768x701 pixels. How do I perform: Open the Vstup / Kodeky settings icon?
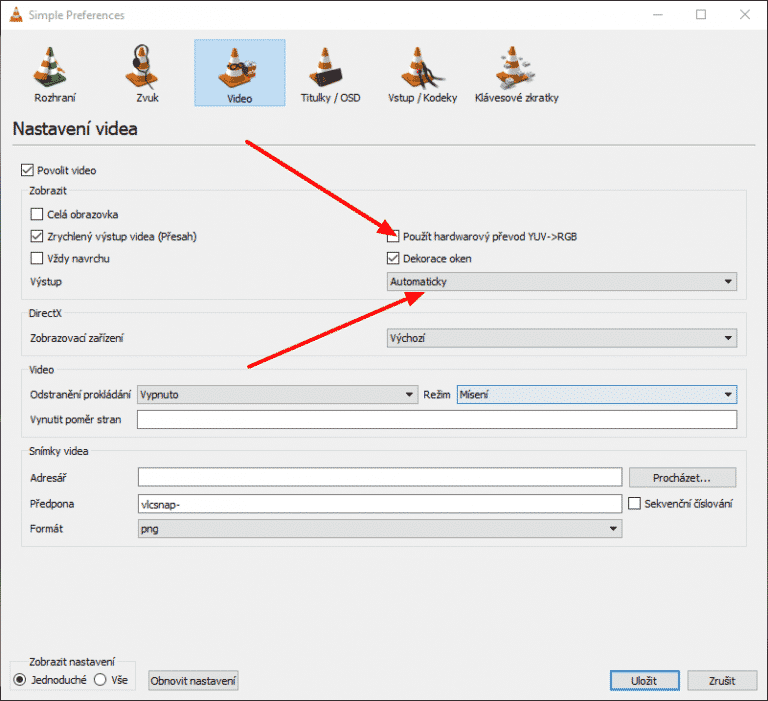(421, 72)
